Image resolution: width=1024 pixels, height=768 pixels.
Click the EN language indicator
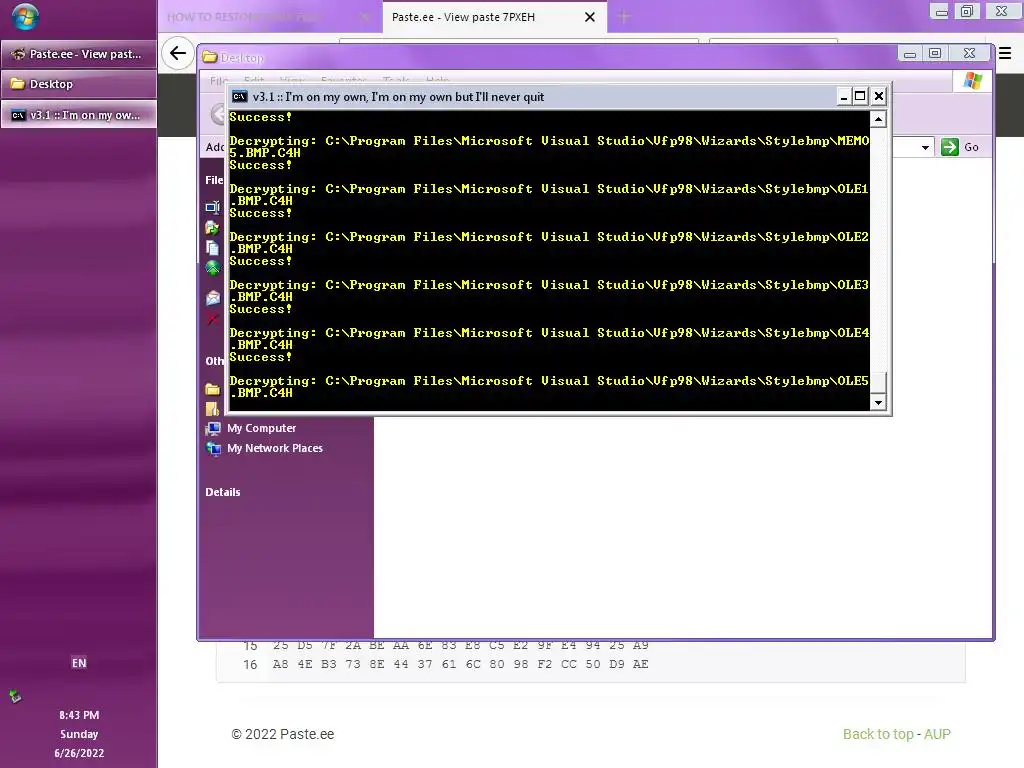coord(79,663)
